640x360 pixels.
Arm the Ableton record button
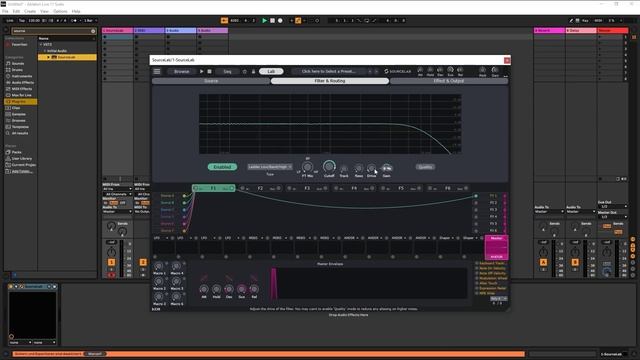click(x=280, y=20)
